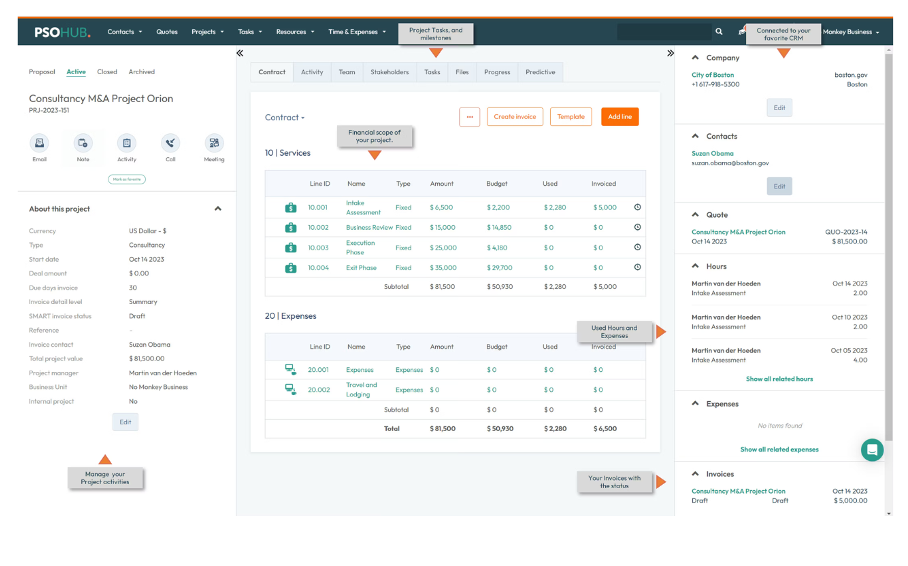Switch to the Stakeholders tab
The image size is (908, 566).
[x=389, y=72]
